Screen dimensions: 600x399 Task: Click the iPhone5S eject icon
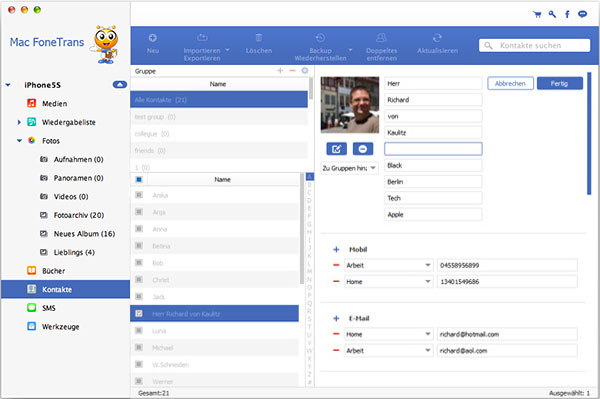pyautogui.click(x=120, y=85)
